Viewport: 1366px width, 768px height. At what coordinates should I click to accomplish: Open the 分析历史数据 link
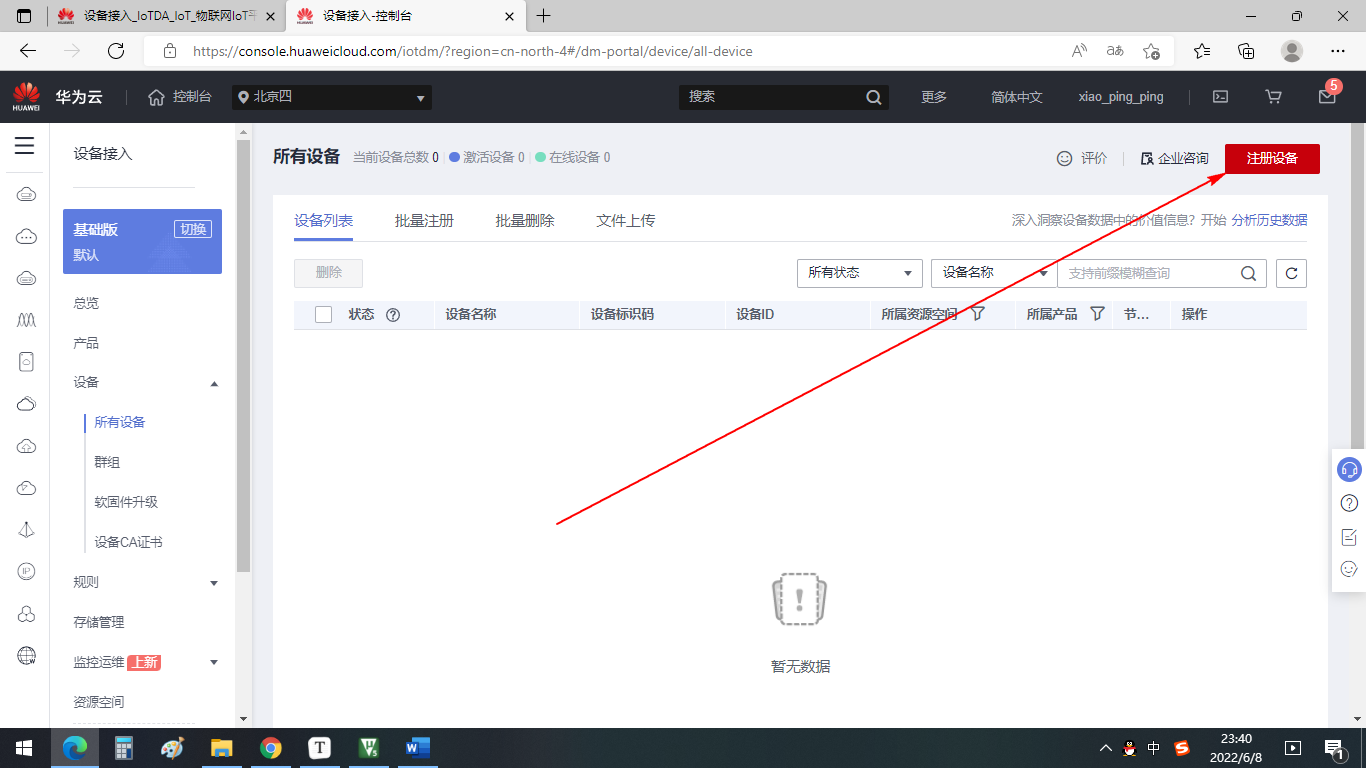(1269, 220)
